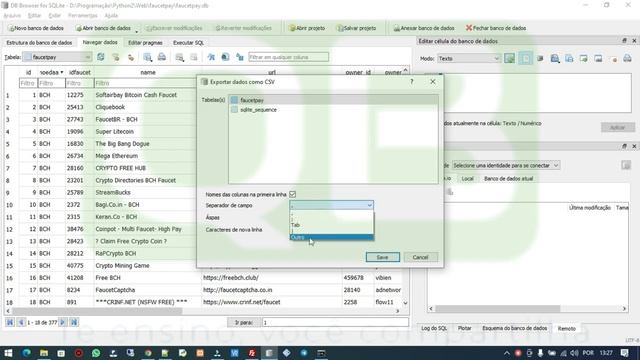Click the last page navigation icon
Screen dimensions: 640x360
[74, 322]
